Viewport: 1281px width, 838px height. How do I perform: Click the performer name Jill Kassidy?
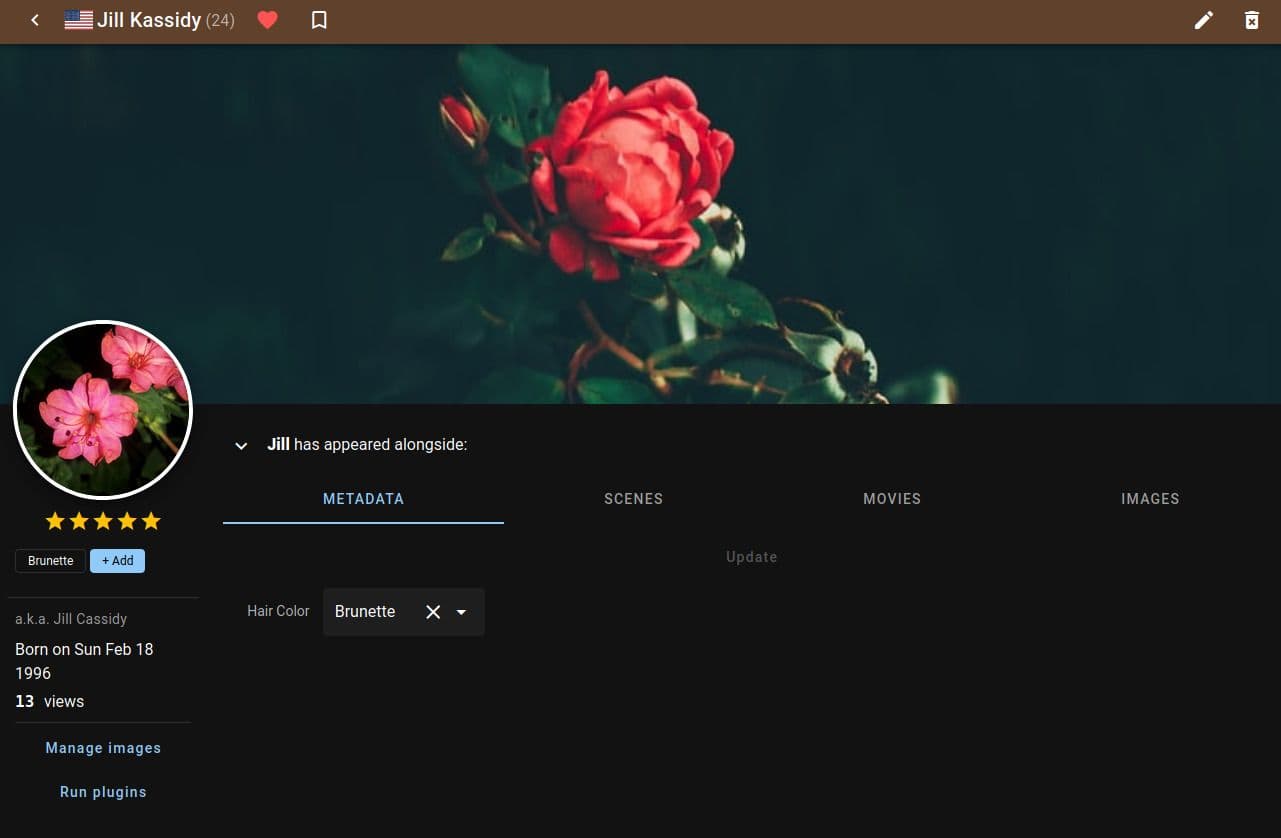[148, 19]
